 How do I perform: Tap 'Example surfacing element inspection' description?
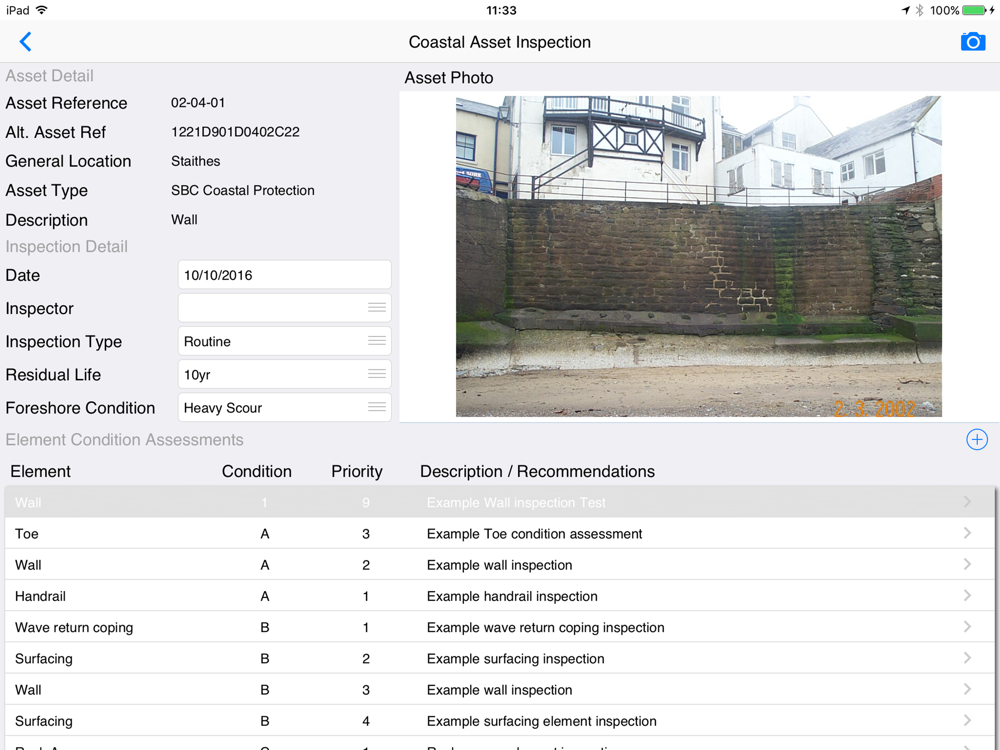pyautogui.click(x=541, y=721)
